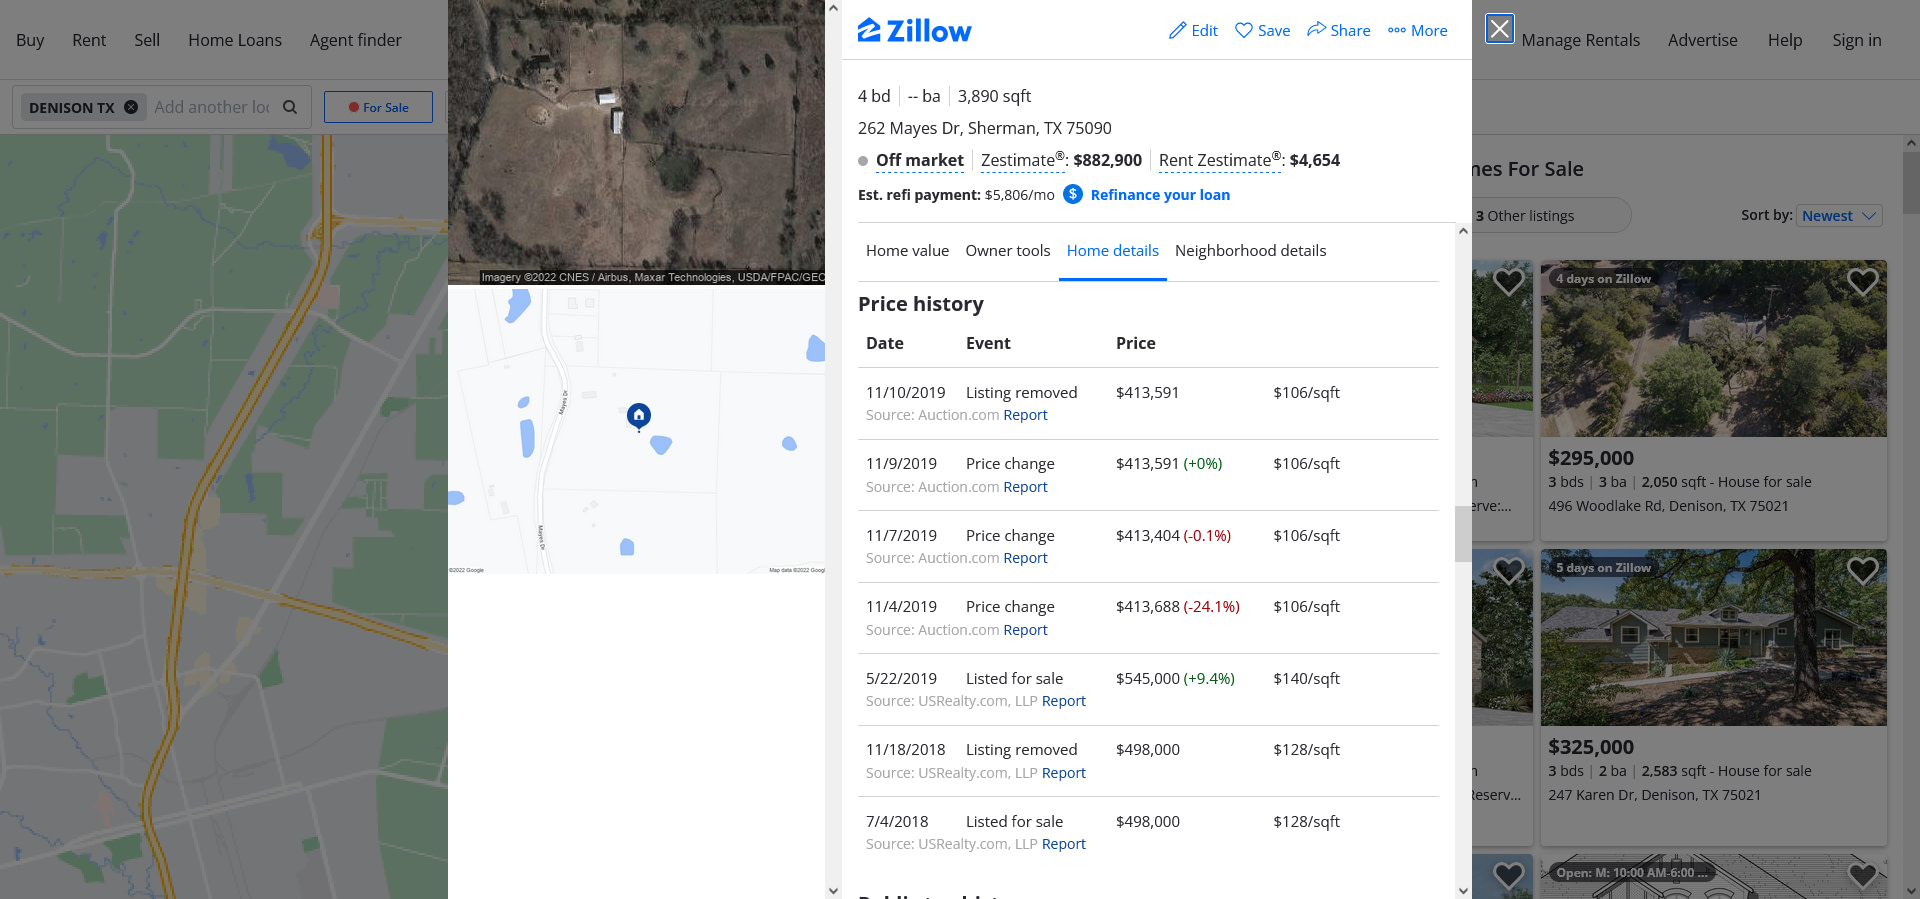Open the Help link
Image resolution: width=1920 pixels, height=899 pixels.
pyautogui.click(x=1784, y=40)
